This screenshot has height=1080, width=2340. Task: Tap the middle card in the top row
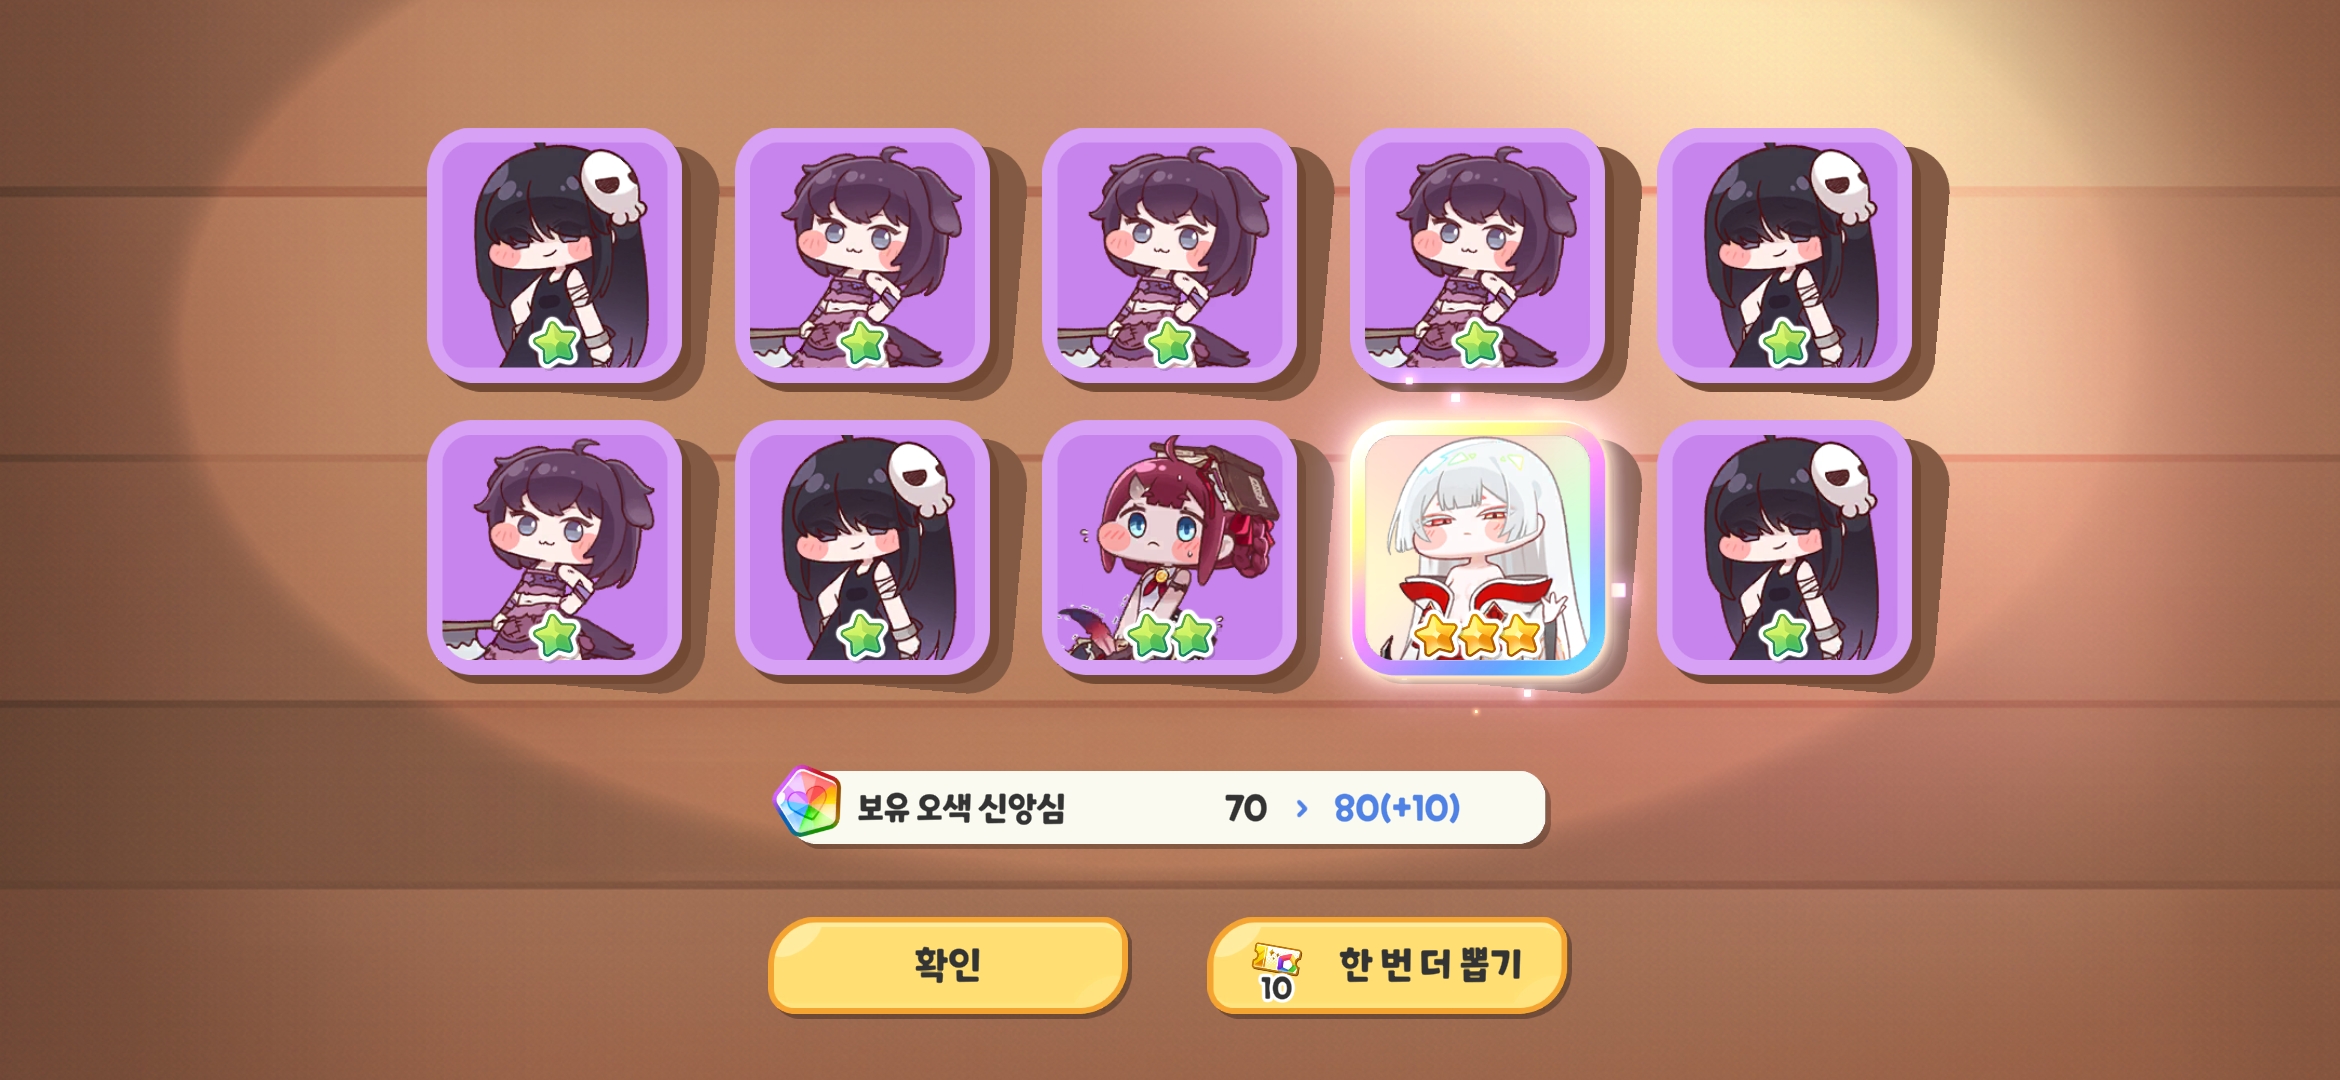click(1169, 255)
